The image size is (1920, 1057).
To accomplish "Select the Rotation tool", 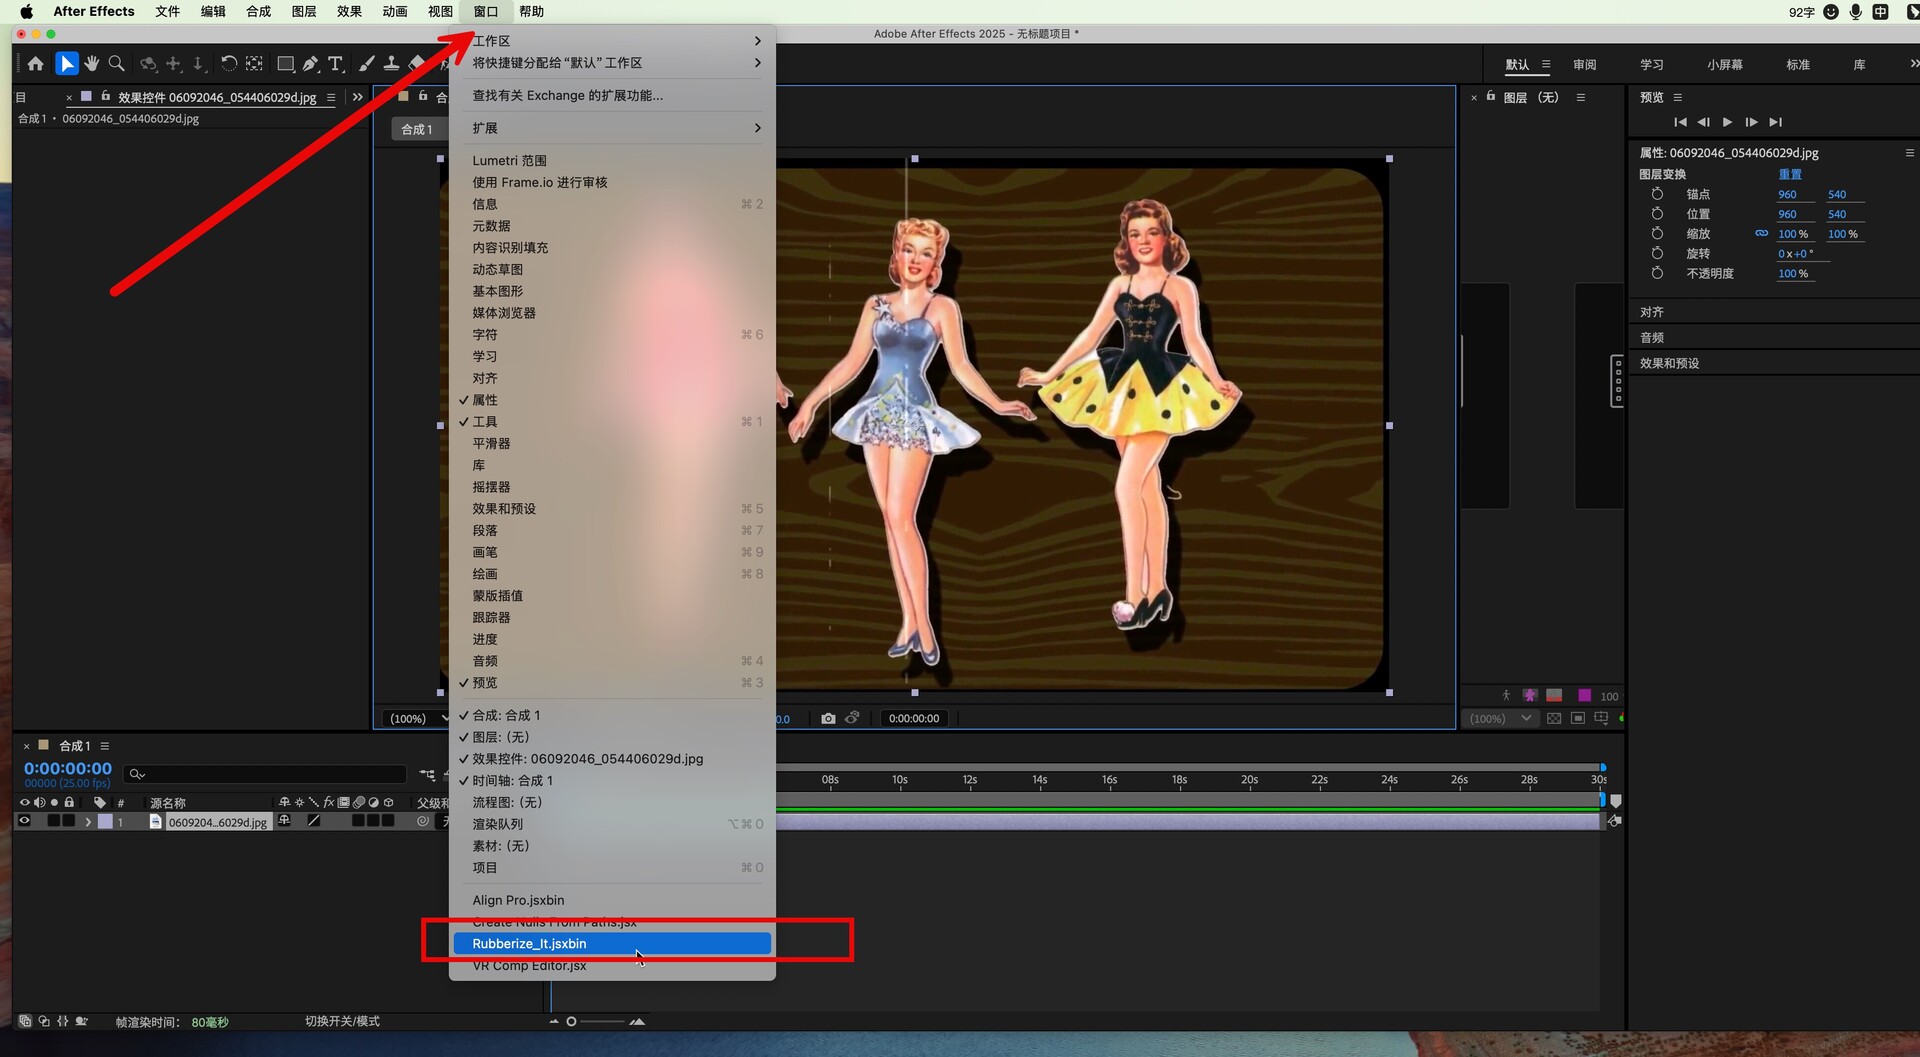I will click(229, 64).
